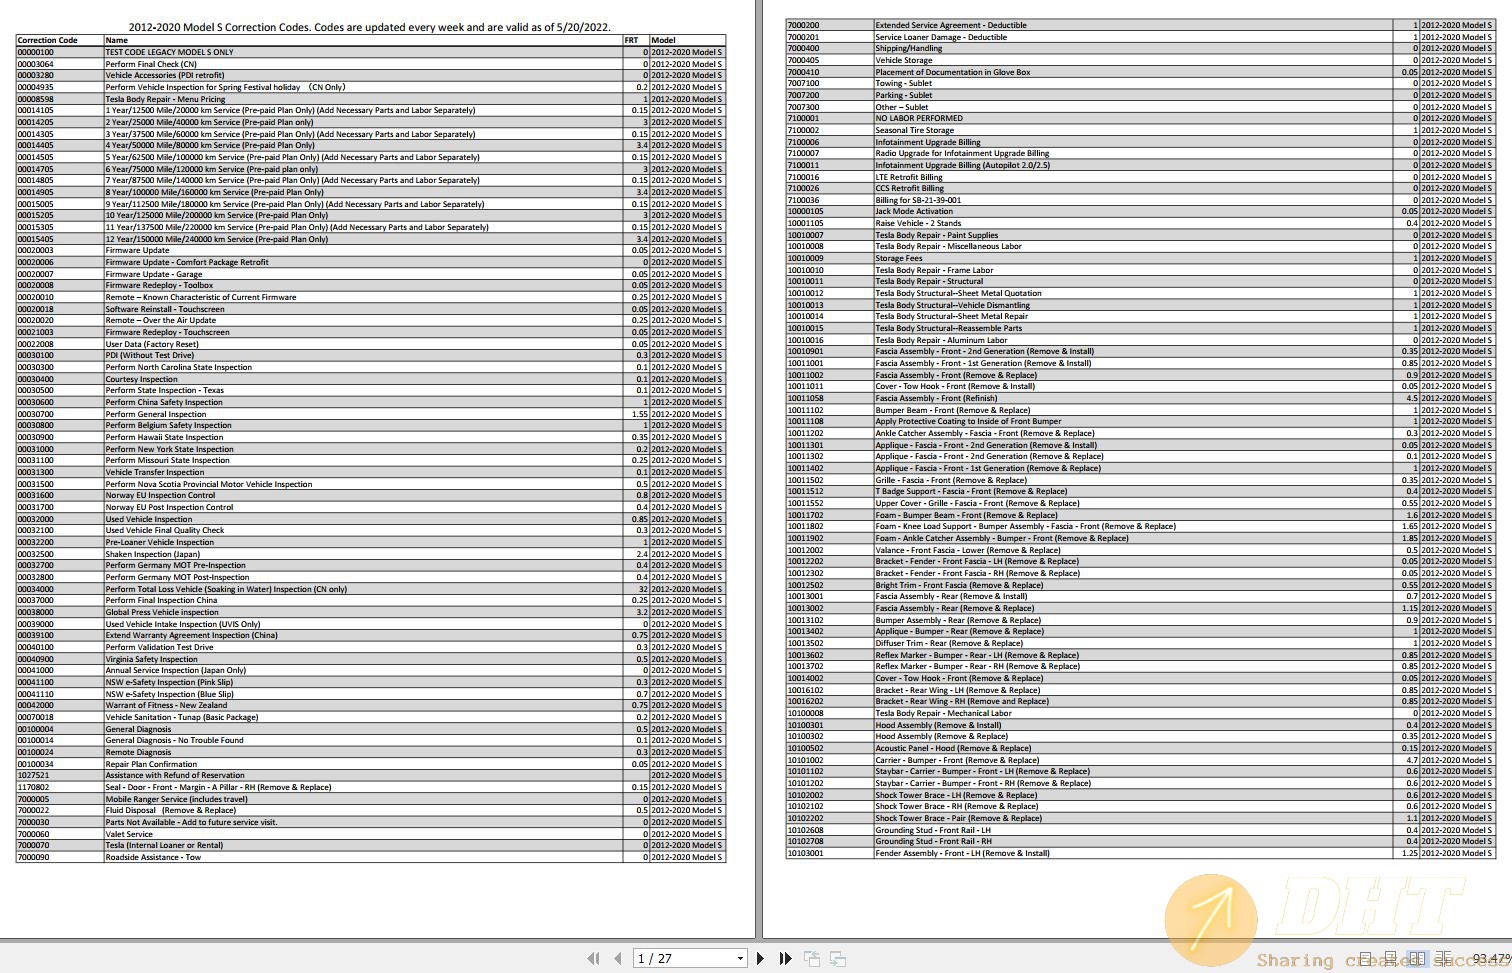Click 'Fascia Assembly - Front (Refinish)' entry
The width and height of the screenshot is (1512, 973).
coord(936,398)
